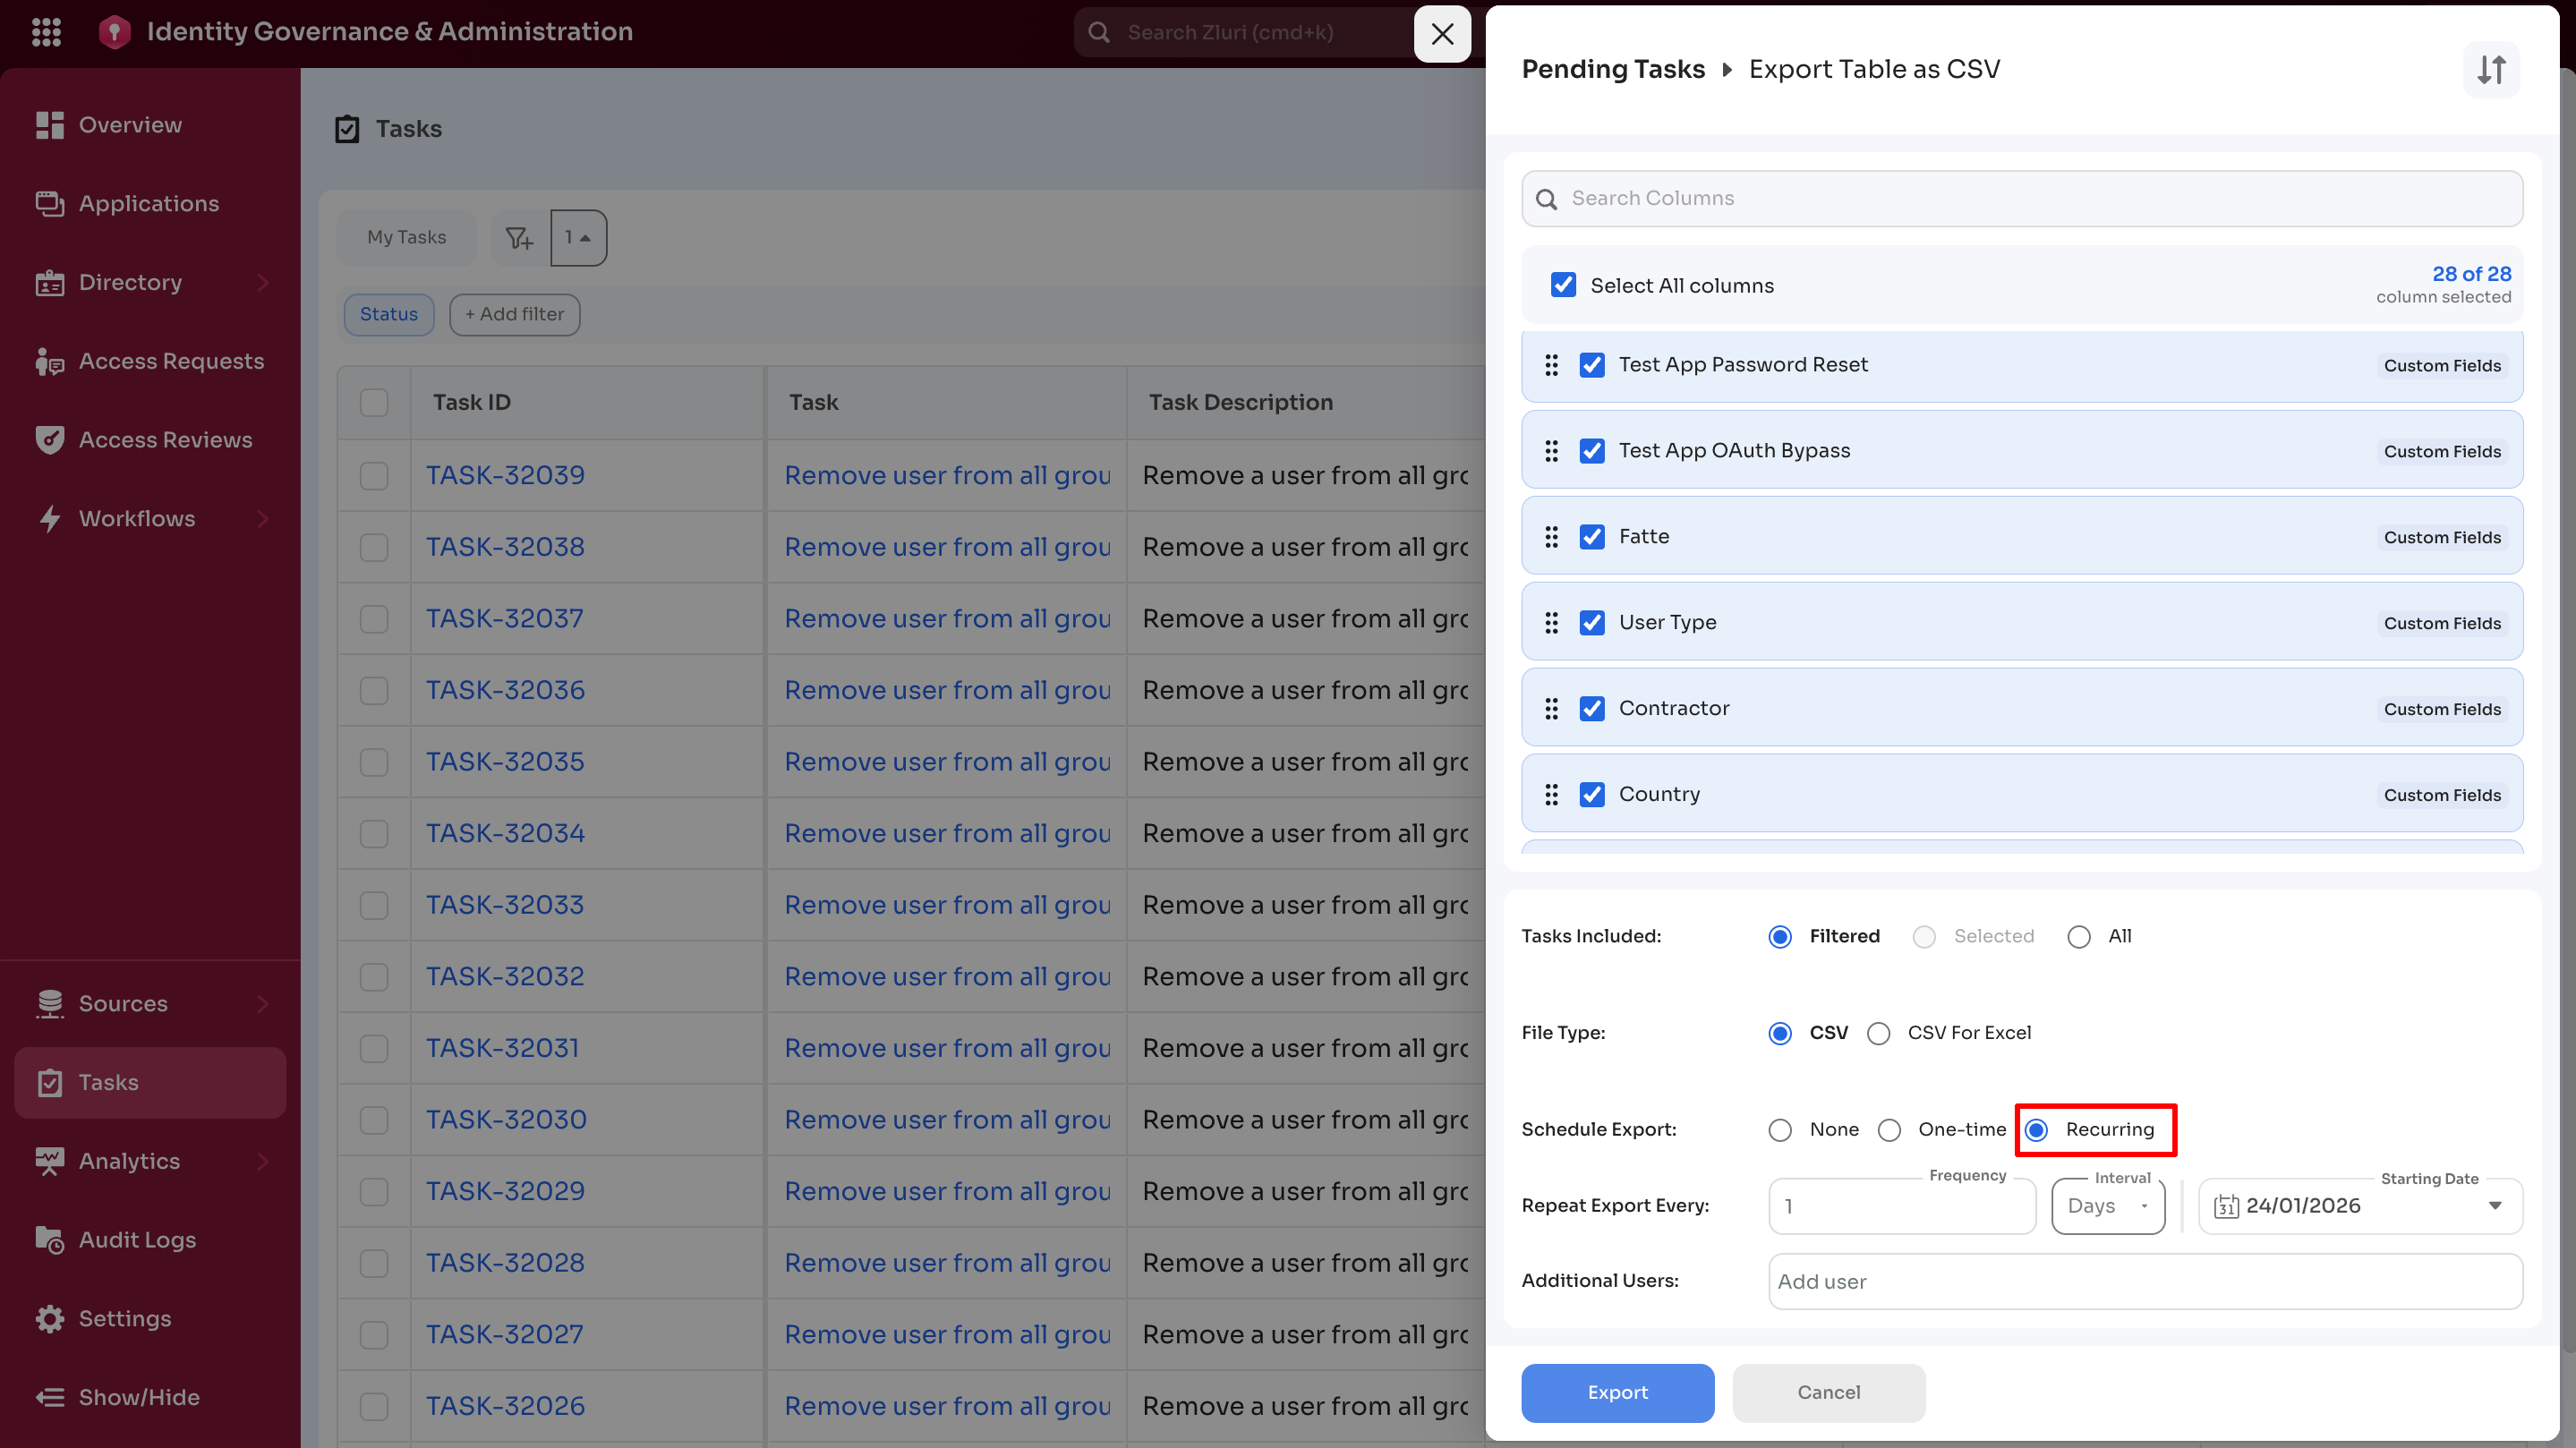Open the calendar icon beside the starting date
Screen dimensions: 2576x1448
click(2226, 1206)
